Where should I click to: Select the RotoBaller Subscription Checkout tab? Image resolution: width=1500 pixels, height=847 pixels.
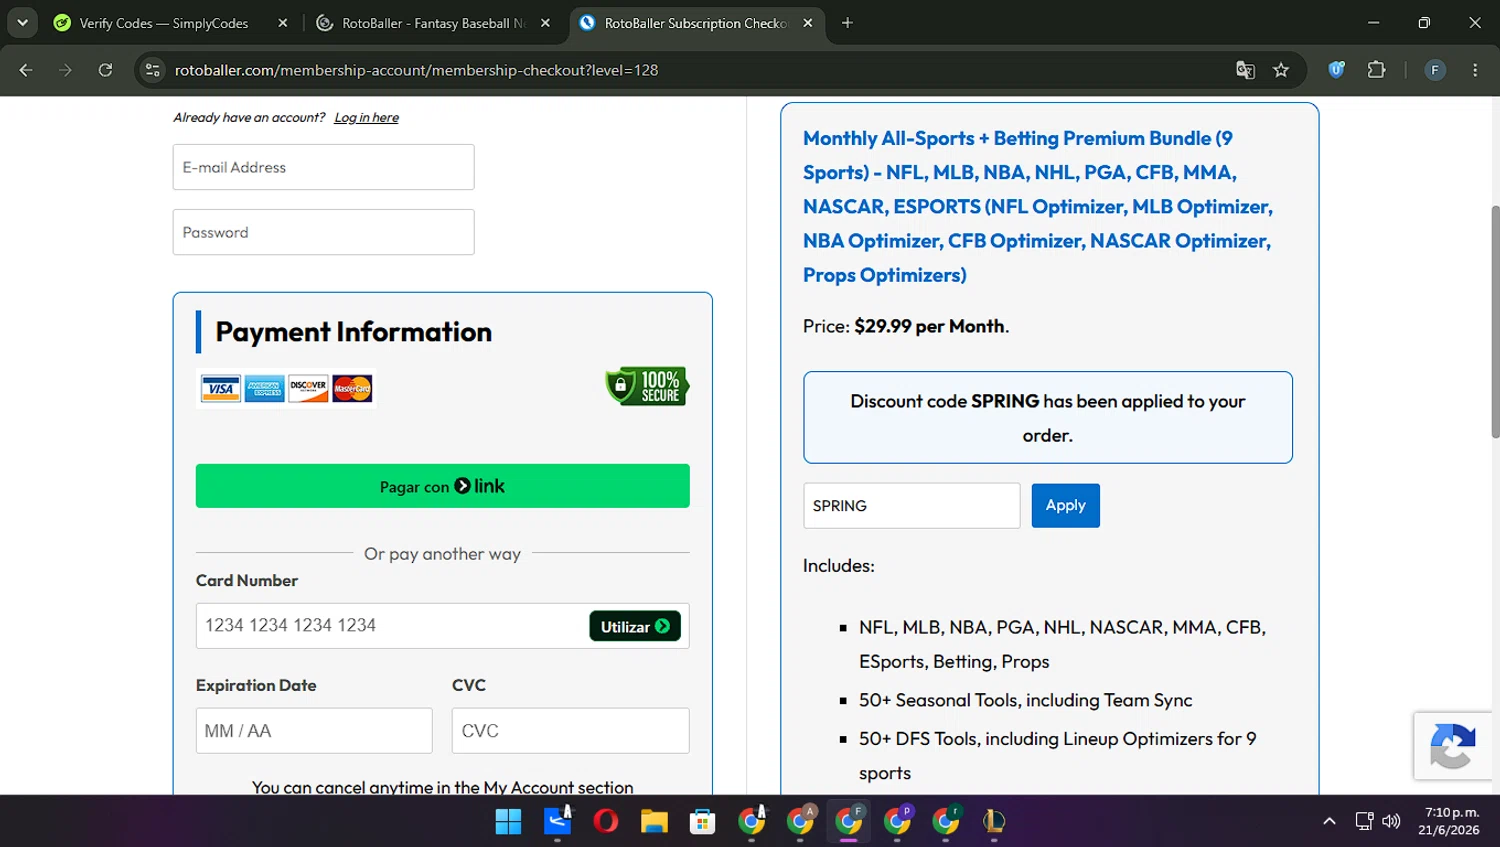pos(696,23)
